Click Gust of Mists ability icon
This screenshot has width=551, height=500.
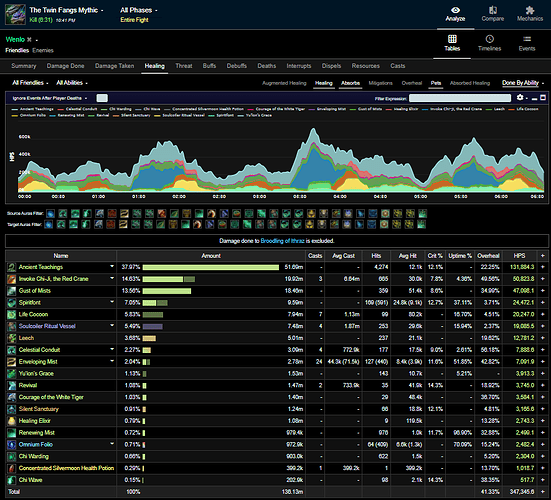pyautogui.click(x=12, y=291)
